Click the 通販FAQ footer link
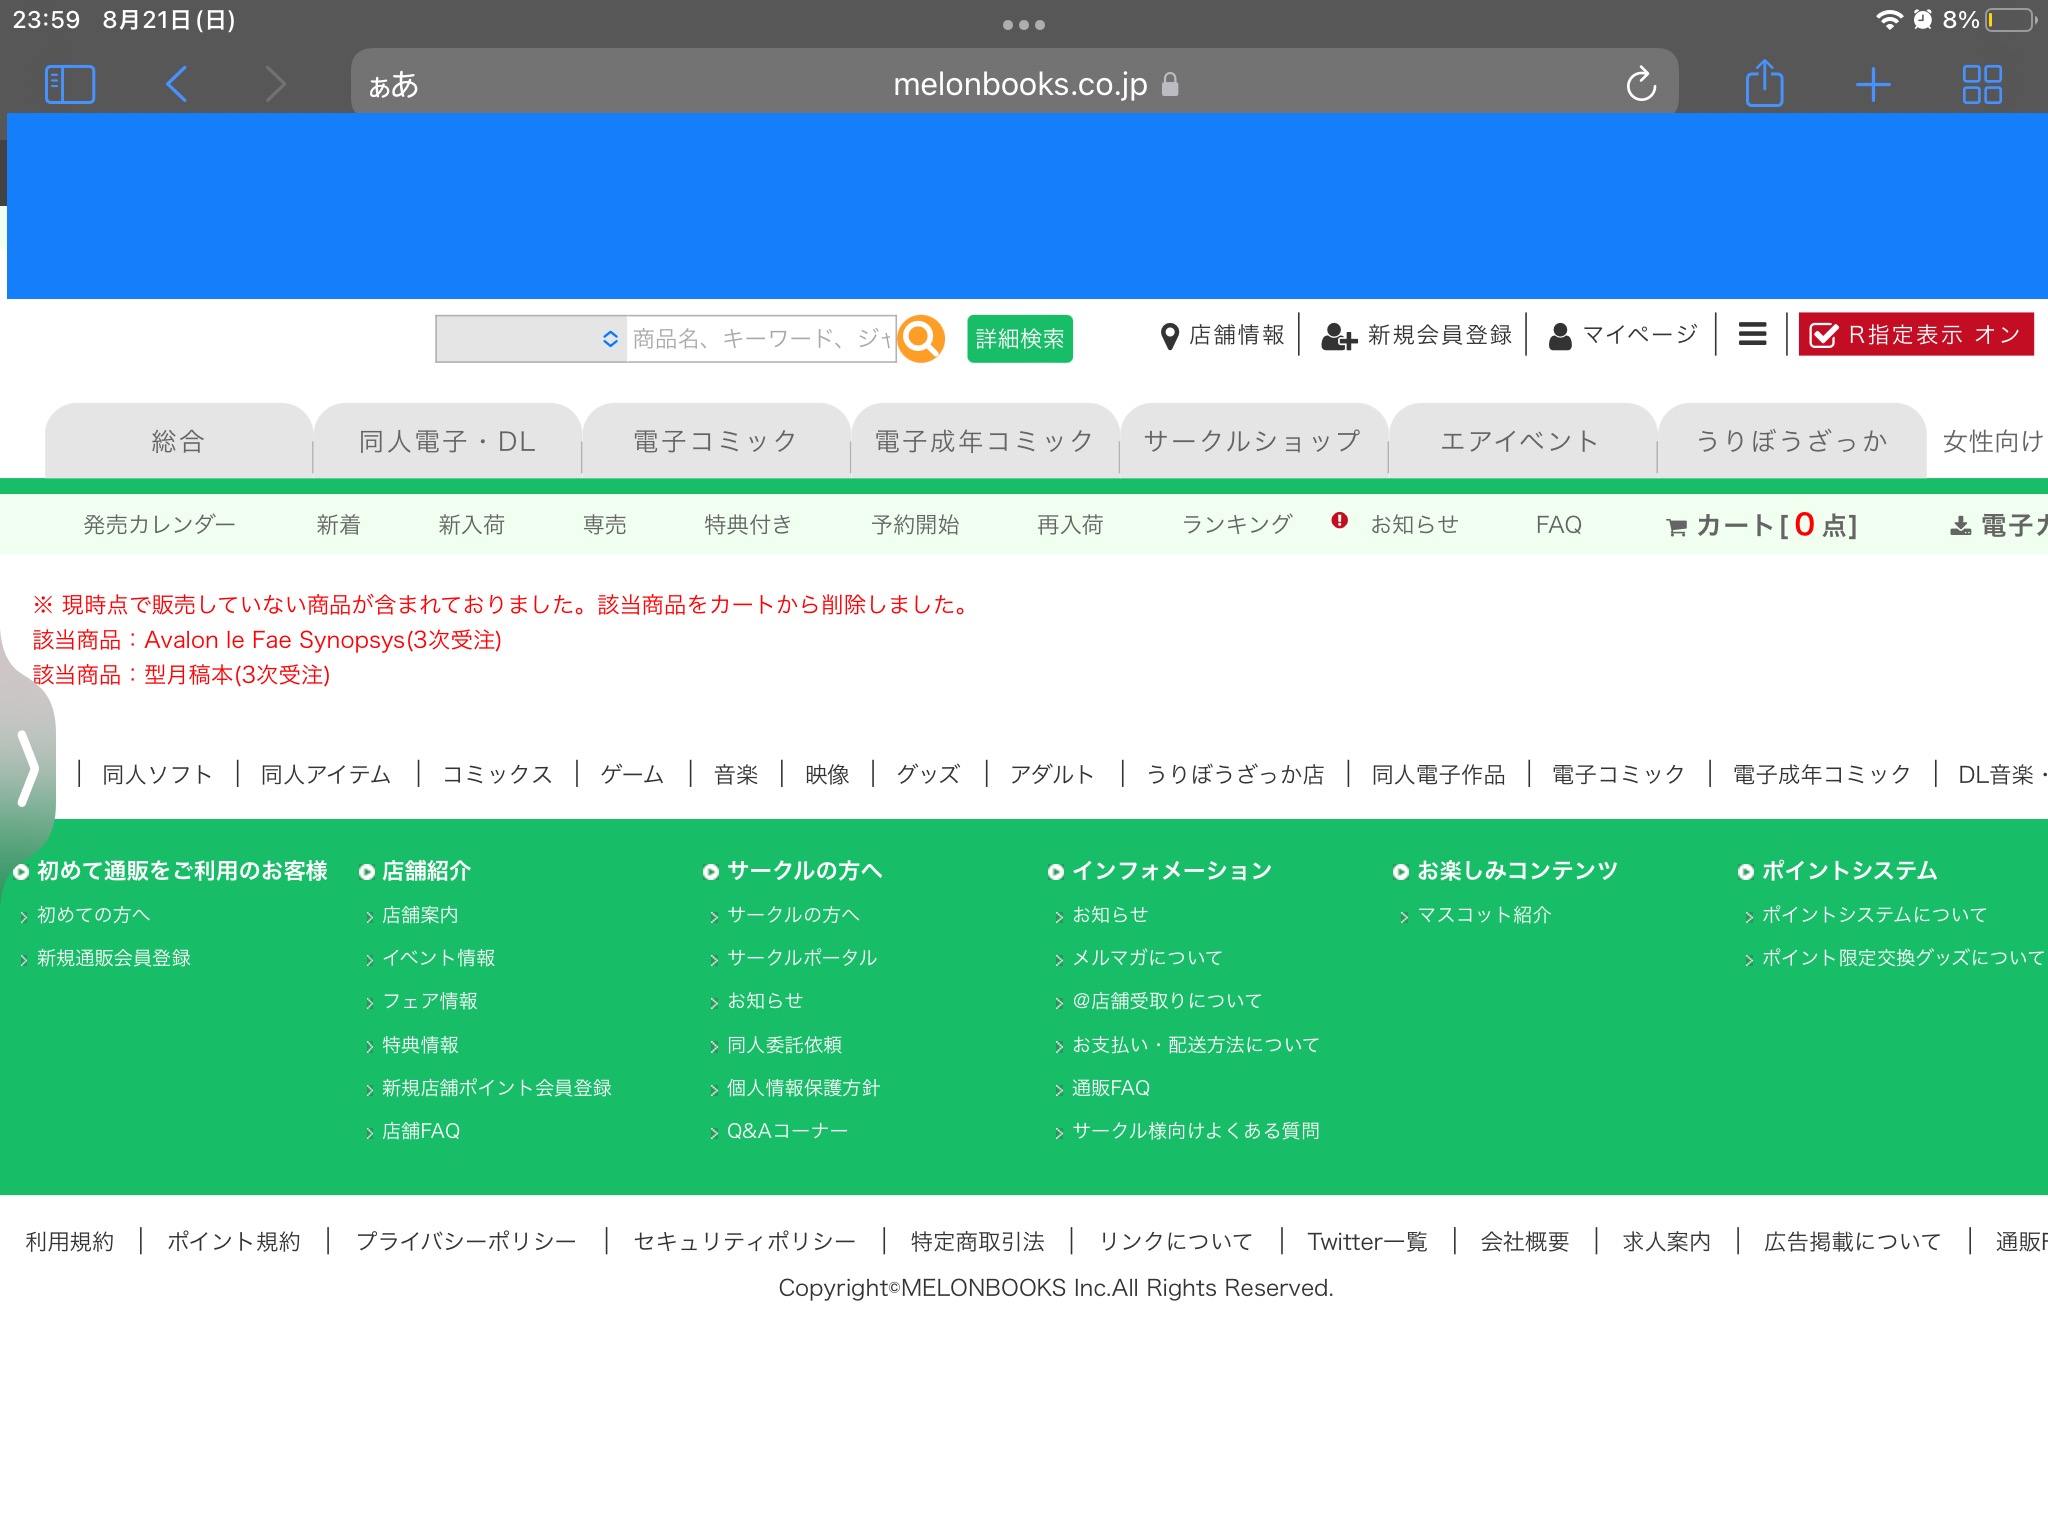The width and height of the screenshot is (2048, 1536). point(1110,1088)
